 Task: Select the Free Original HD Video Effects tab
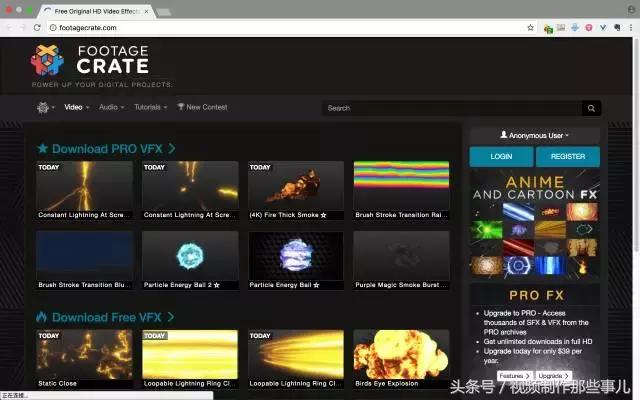95,9
